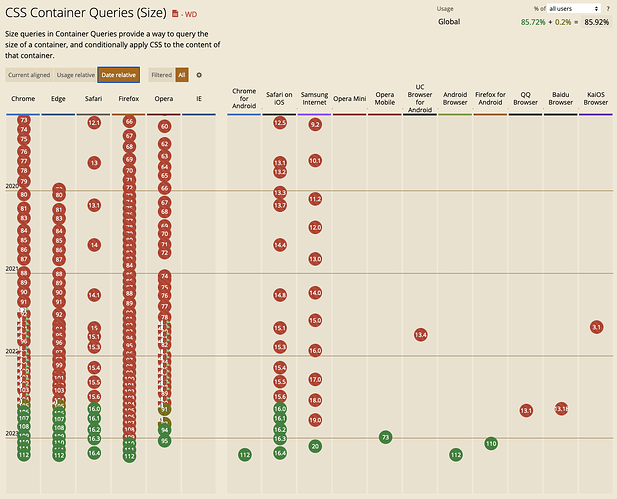The width and height of the screenshot is (617, 499).
Task: Open the WD spec document icon
Action: 175,14
